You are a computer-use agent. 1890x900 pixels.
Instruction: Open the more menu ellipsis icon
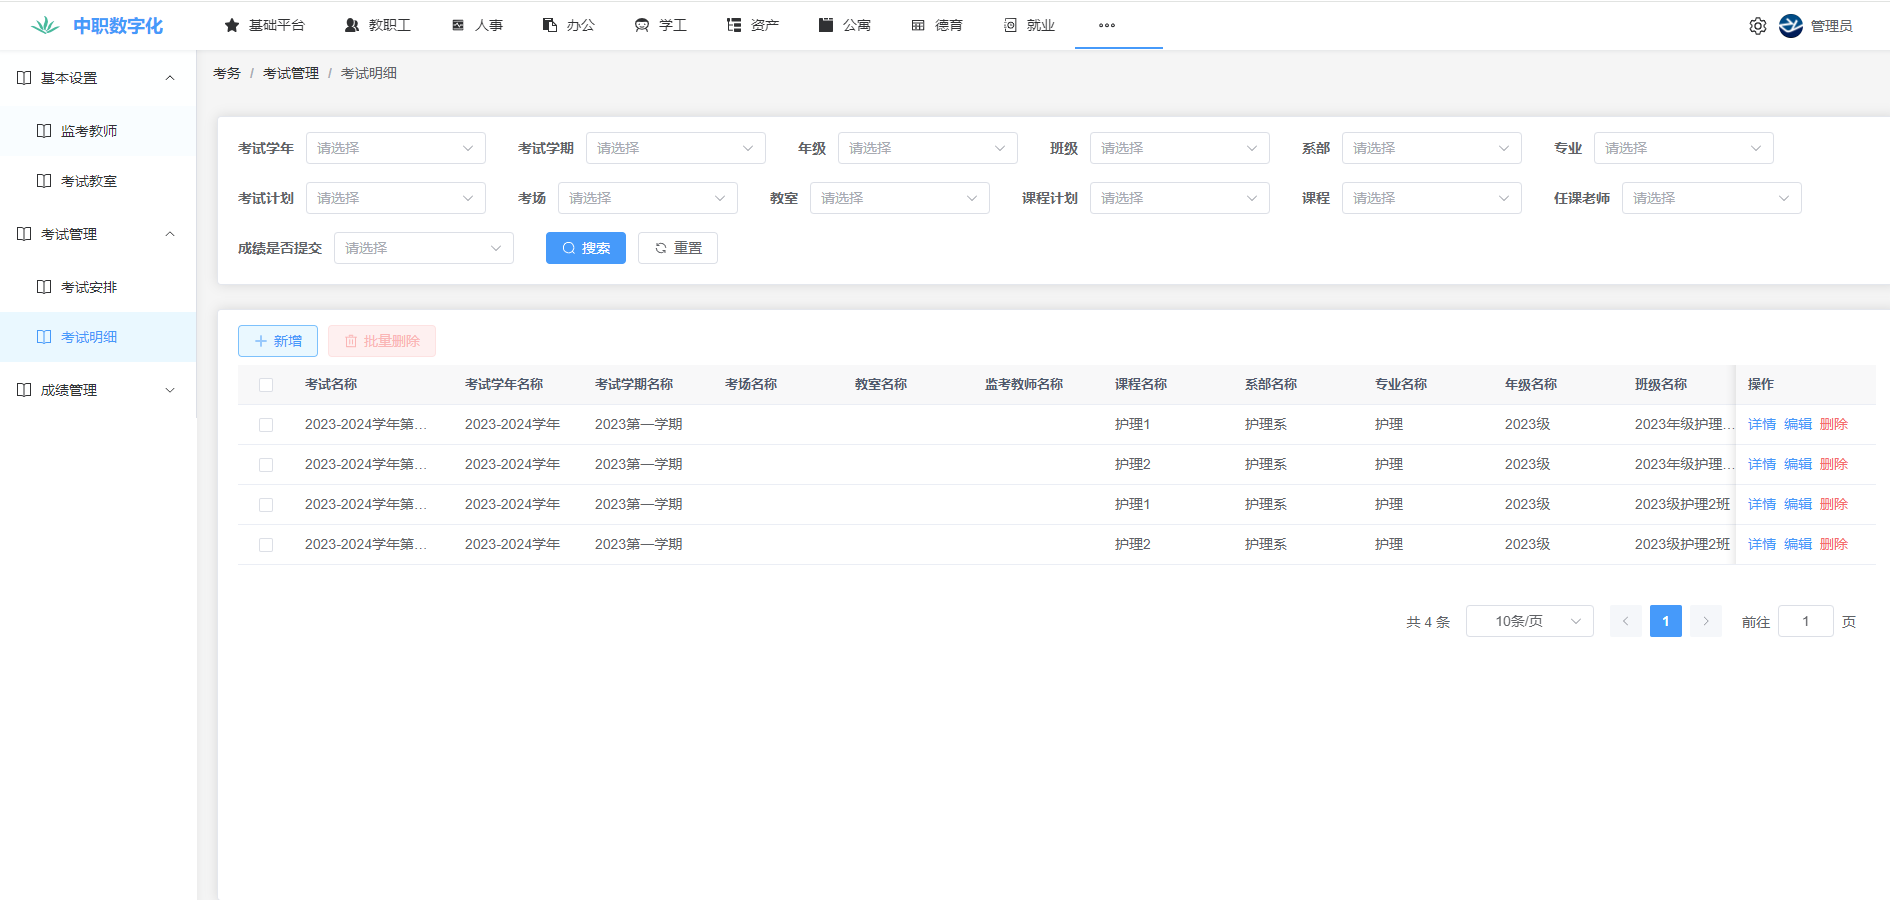[x=1106, y=25]
